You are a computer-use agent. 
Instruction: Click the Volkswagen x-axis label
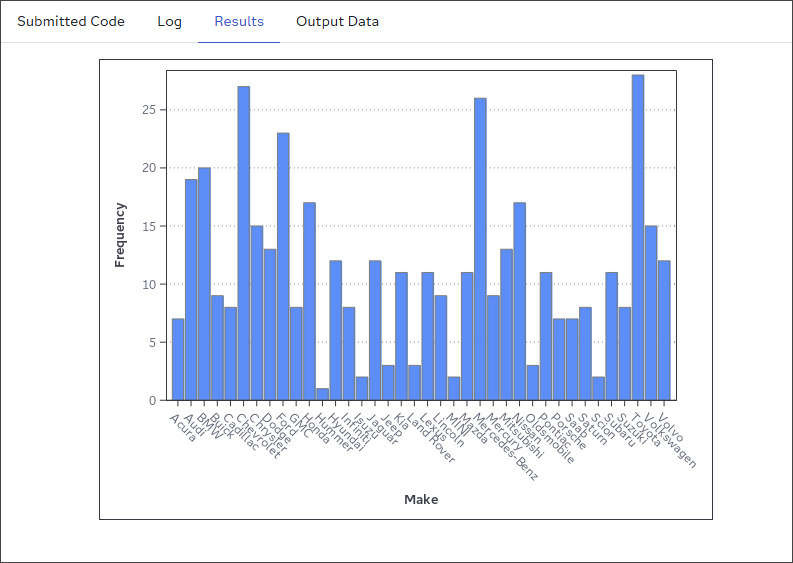point(671,441)
